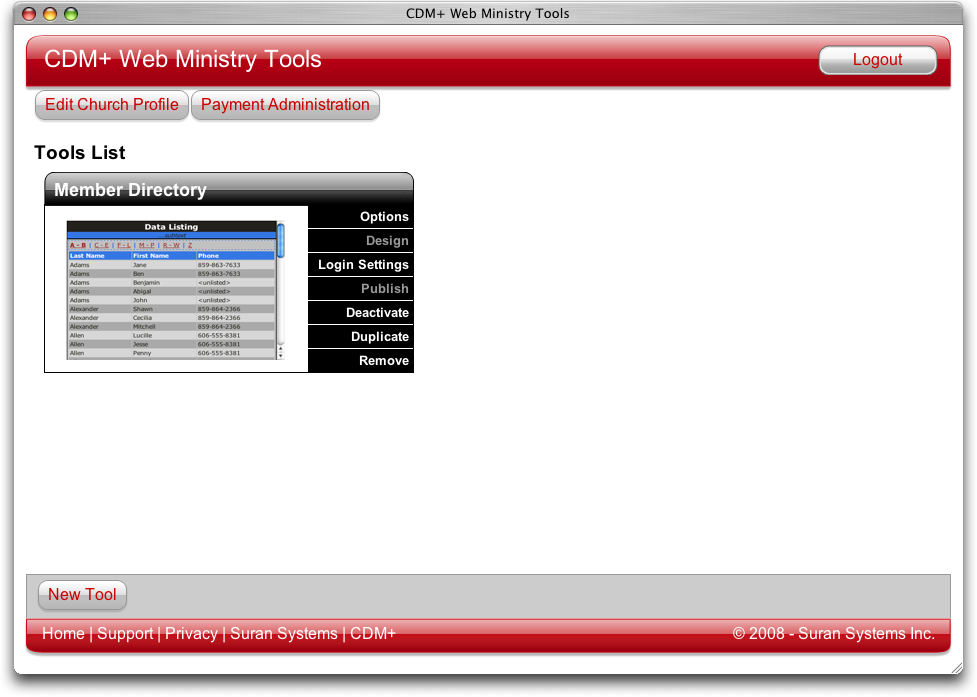The width and height of the screenshot is (977, 697).
Task: Select the Design menu entry
Action: (x=386, y=241)
